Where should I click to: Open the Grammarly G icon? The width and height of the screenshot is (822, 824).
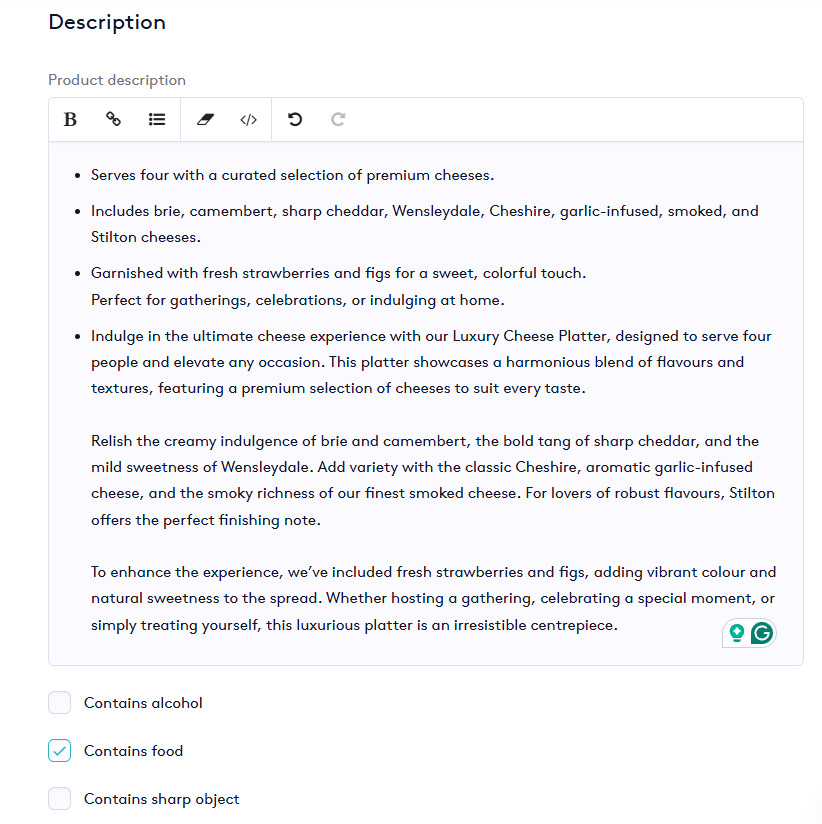point(762,633)
